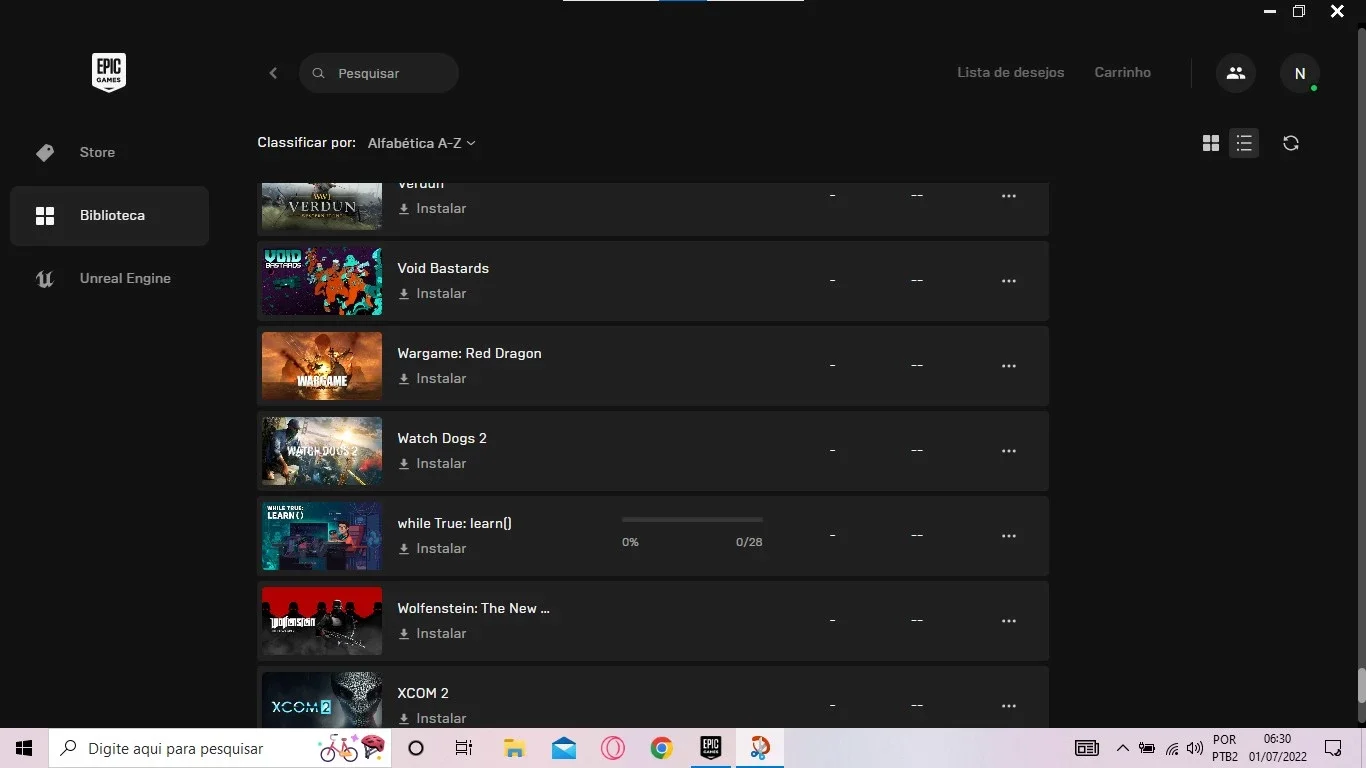The image size is (1366, 768).
Task: Open the friends list icon
Action: click(1236, 73)
